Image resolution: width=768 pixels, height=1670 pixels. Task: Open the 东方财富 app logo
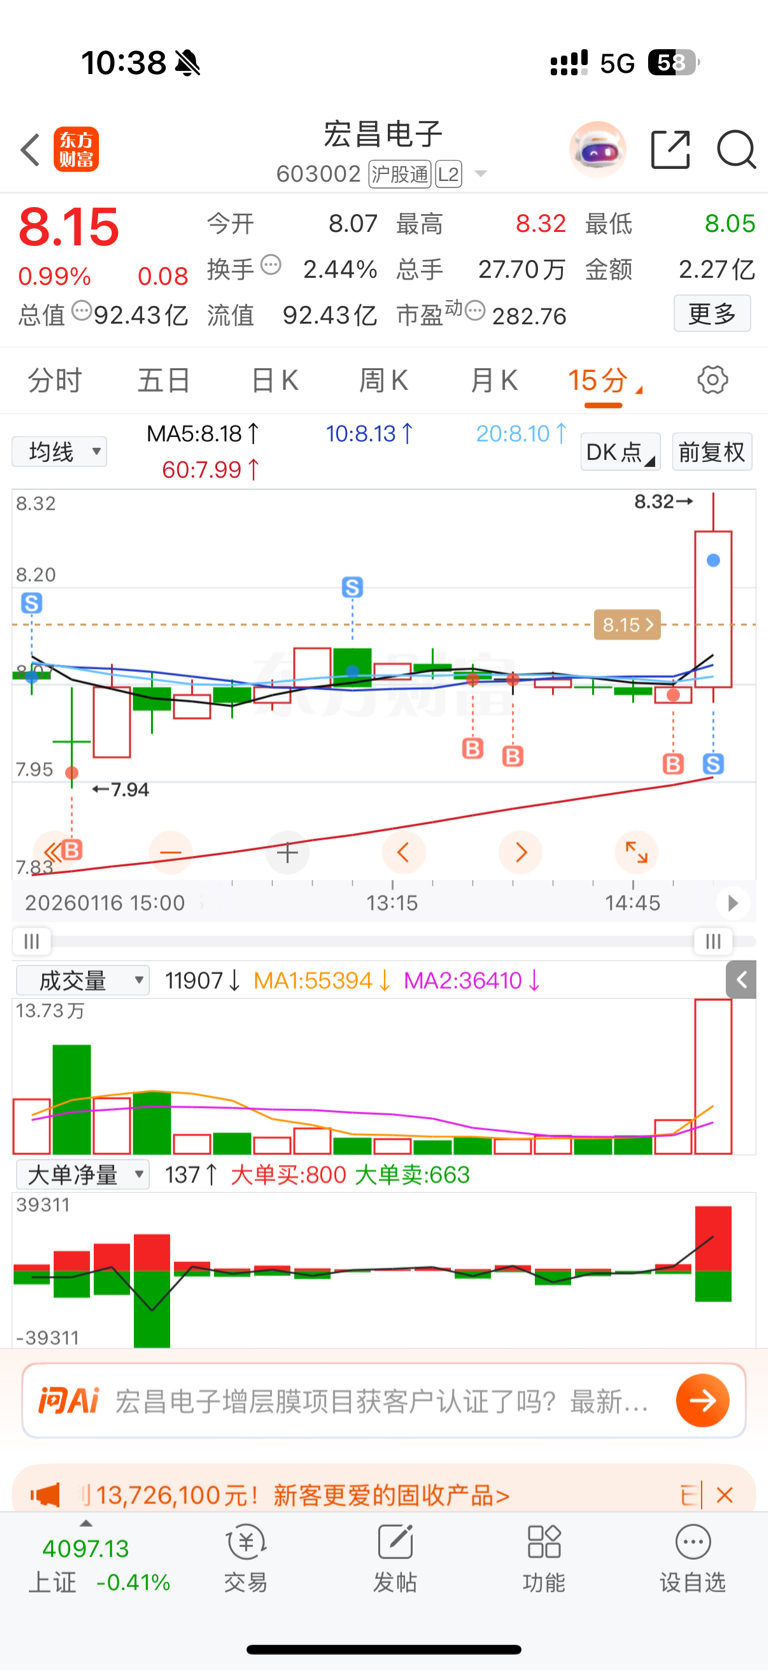[x=76, y=150]
